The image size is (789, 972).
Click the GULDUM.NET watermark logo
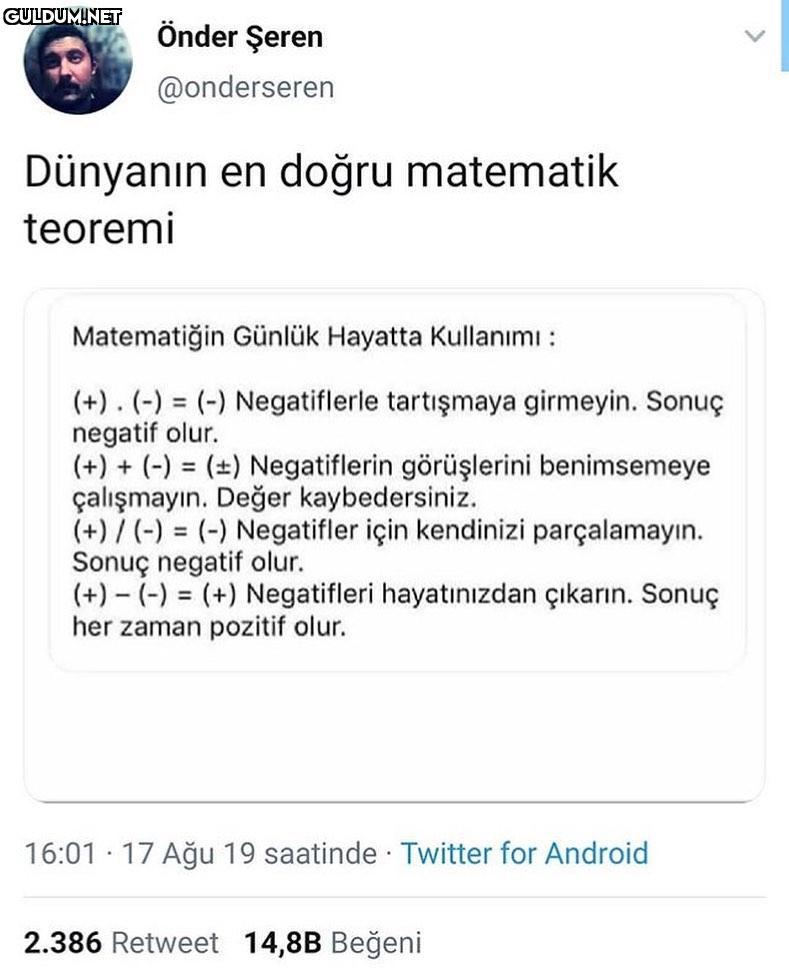(x=62, y=15)
